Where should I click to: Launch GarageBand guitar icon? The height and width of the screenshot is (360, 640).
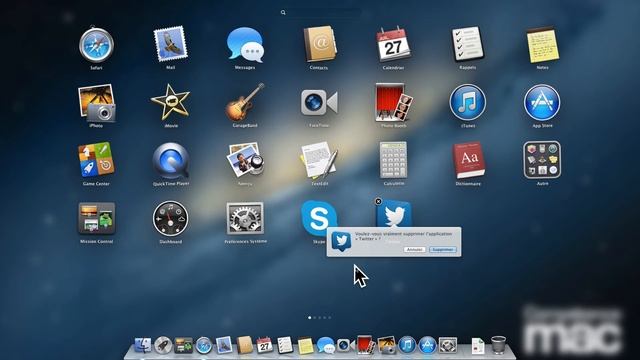tap(245, 102)
